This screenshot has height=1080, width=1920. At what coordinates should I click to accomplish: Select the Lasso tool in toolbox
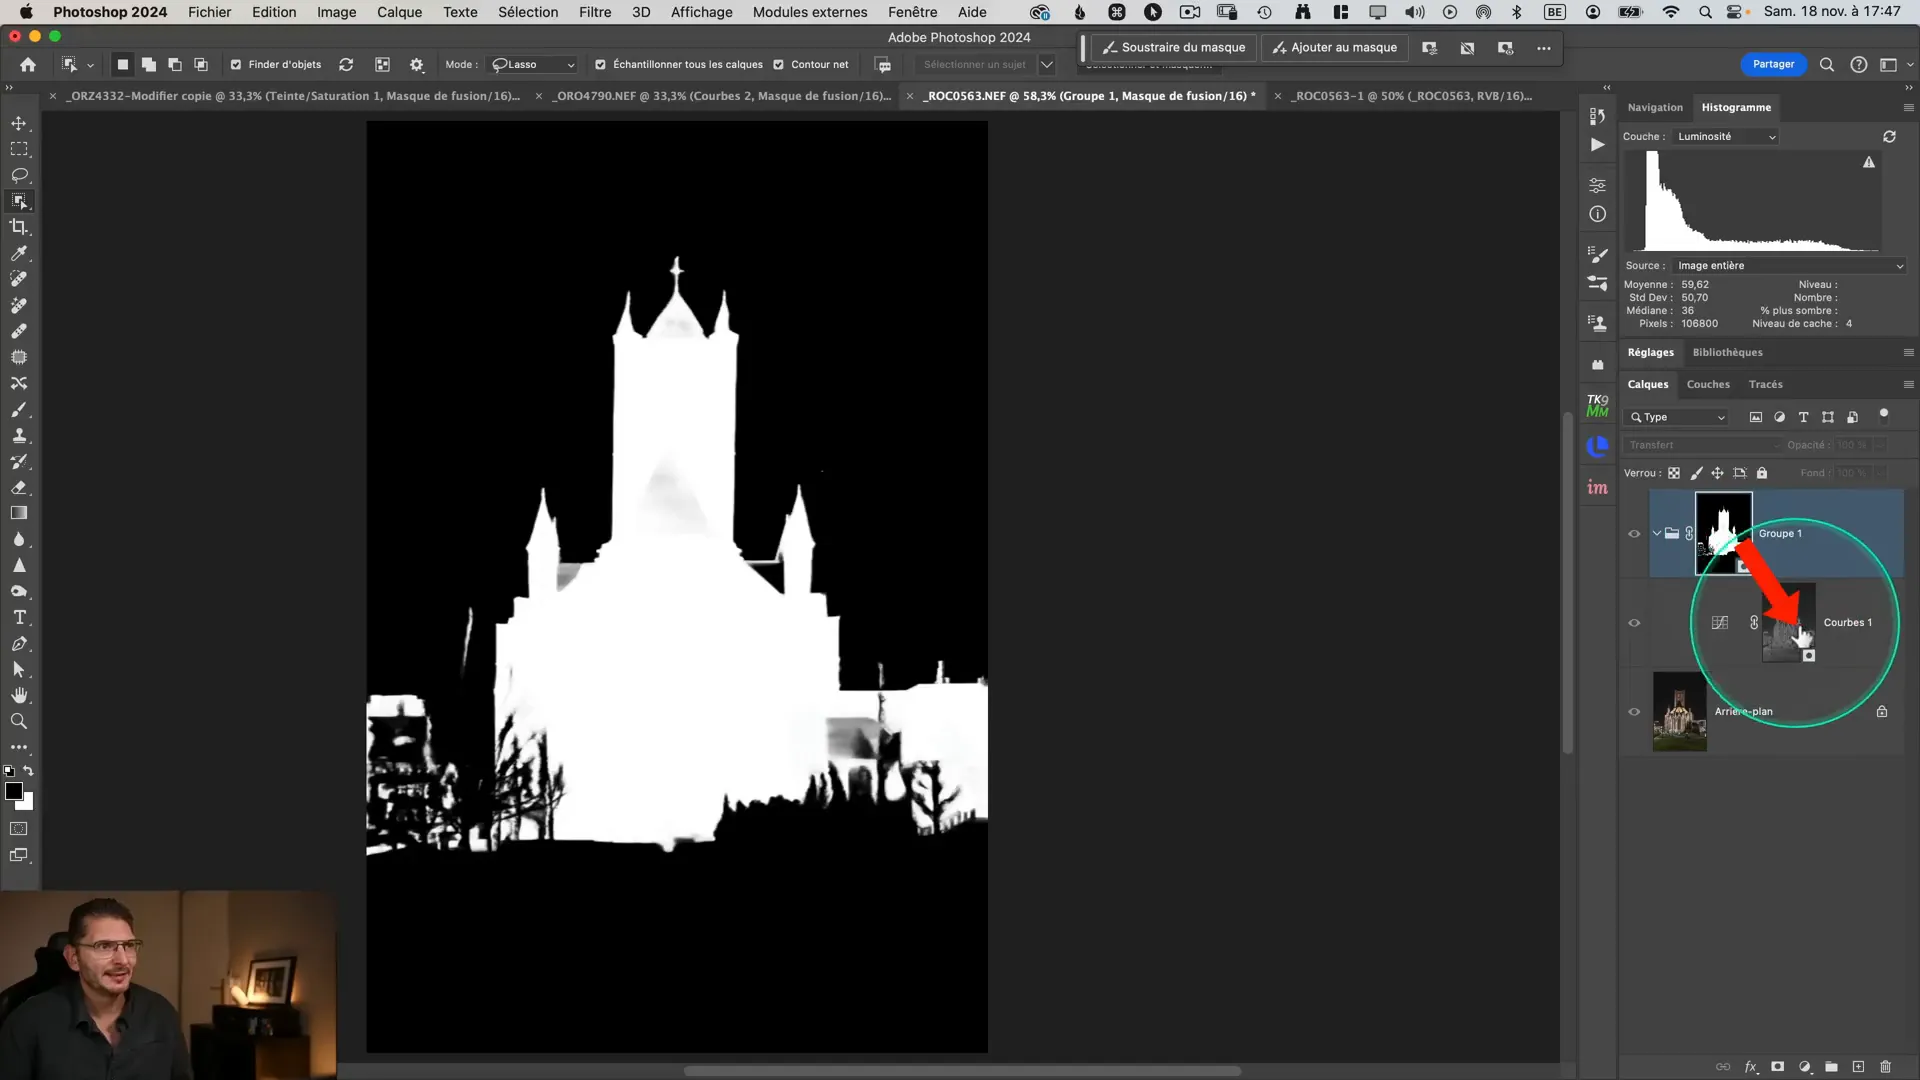pos(19,175)
